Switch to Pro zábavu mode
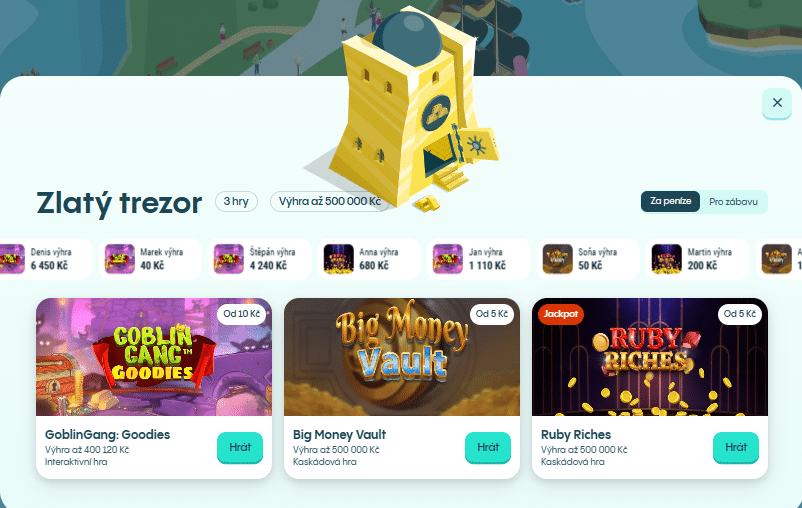This screenshot has height=508, width=802. 733,202
